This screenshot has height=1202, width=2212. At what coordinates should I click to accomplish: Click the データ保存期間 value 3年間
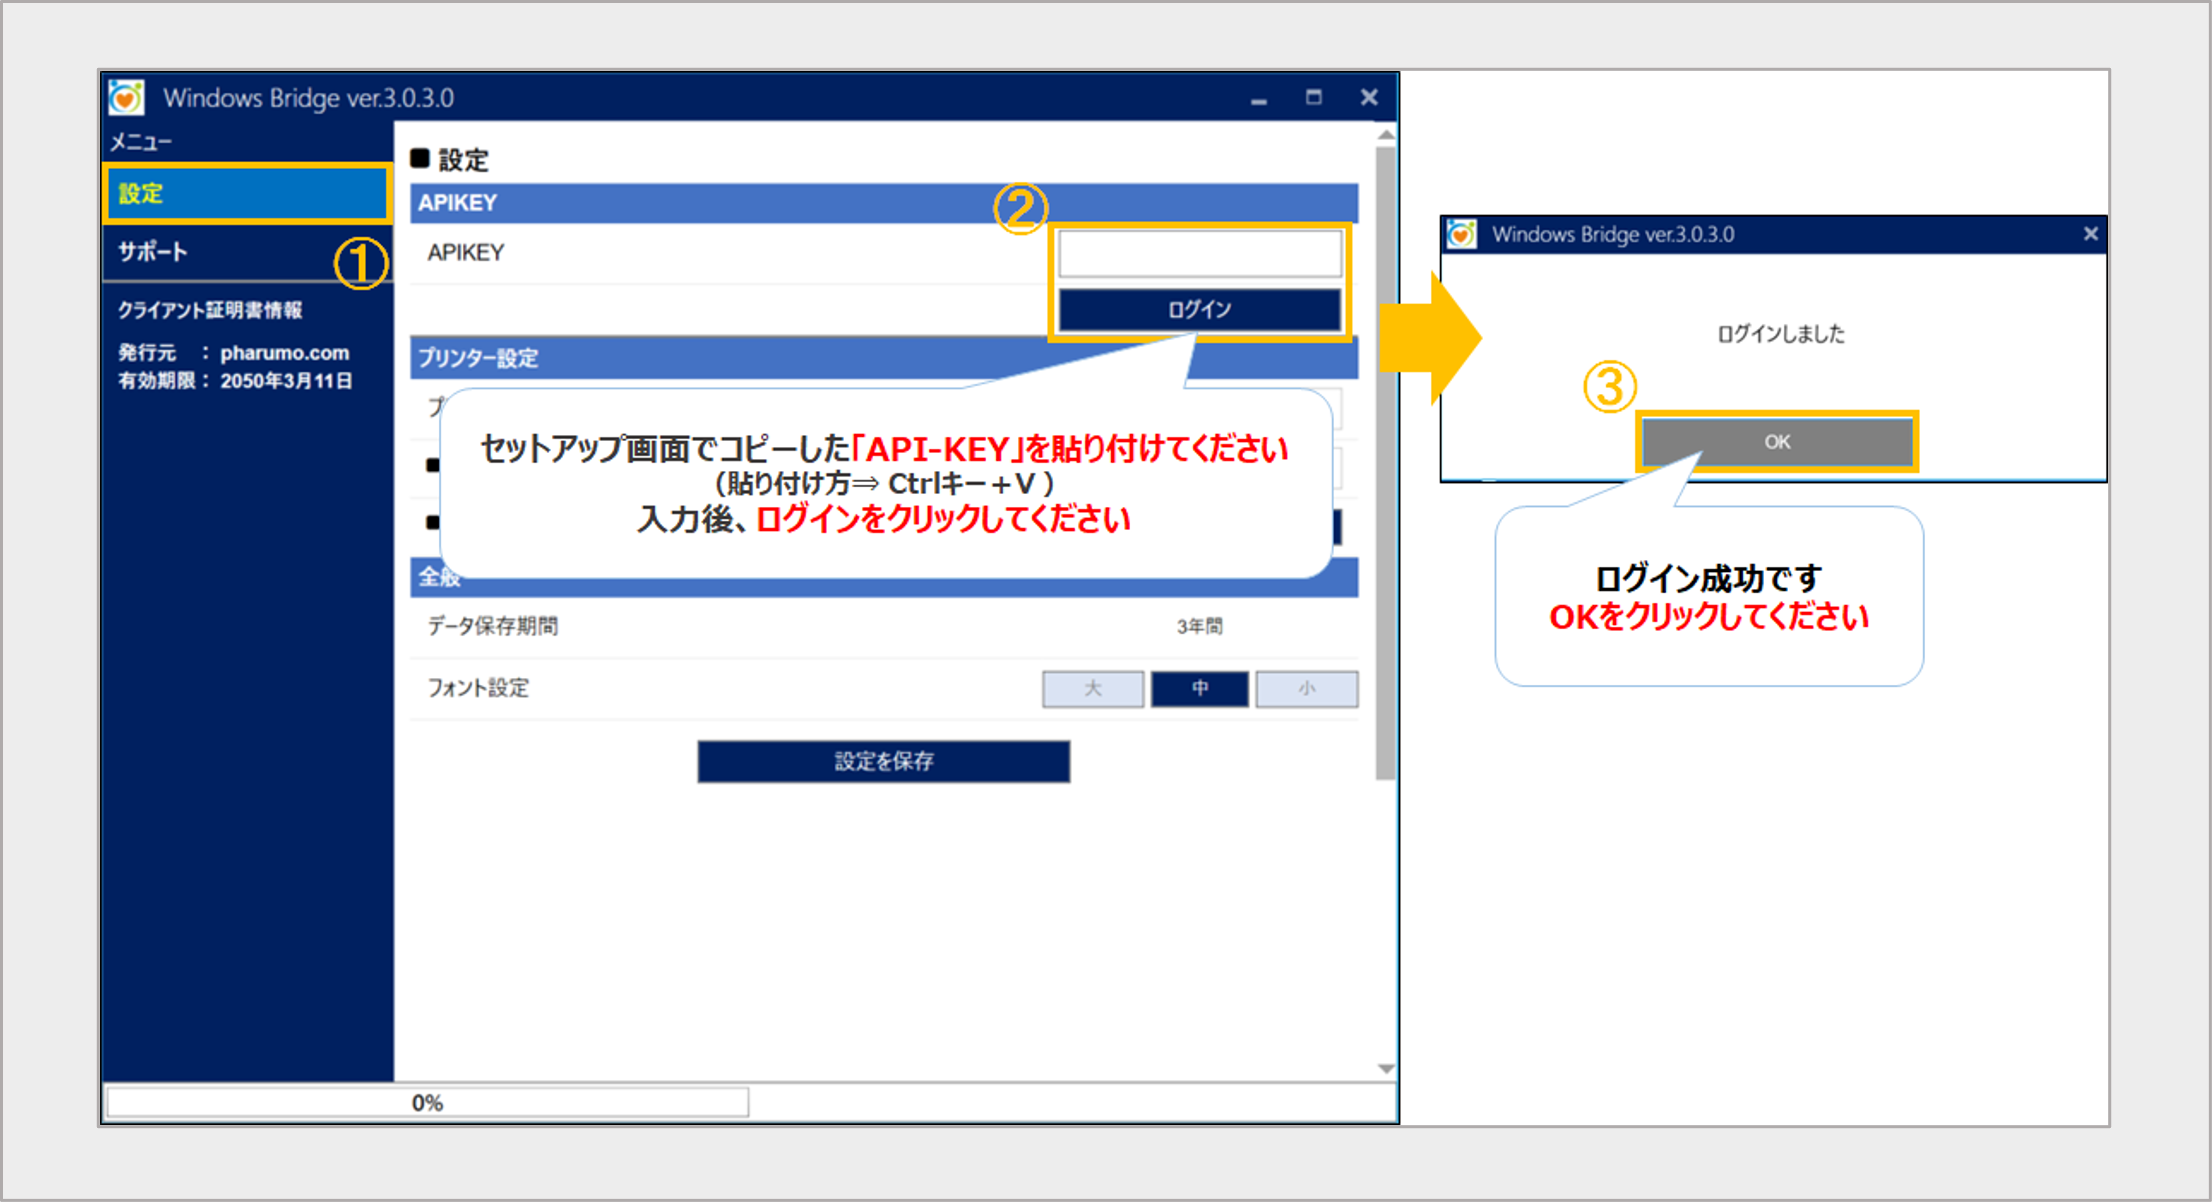pyautogui.click(x=1199, y=627)
